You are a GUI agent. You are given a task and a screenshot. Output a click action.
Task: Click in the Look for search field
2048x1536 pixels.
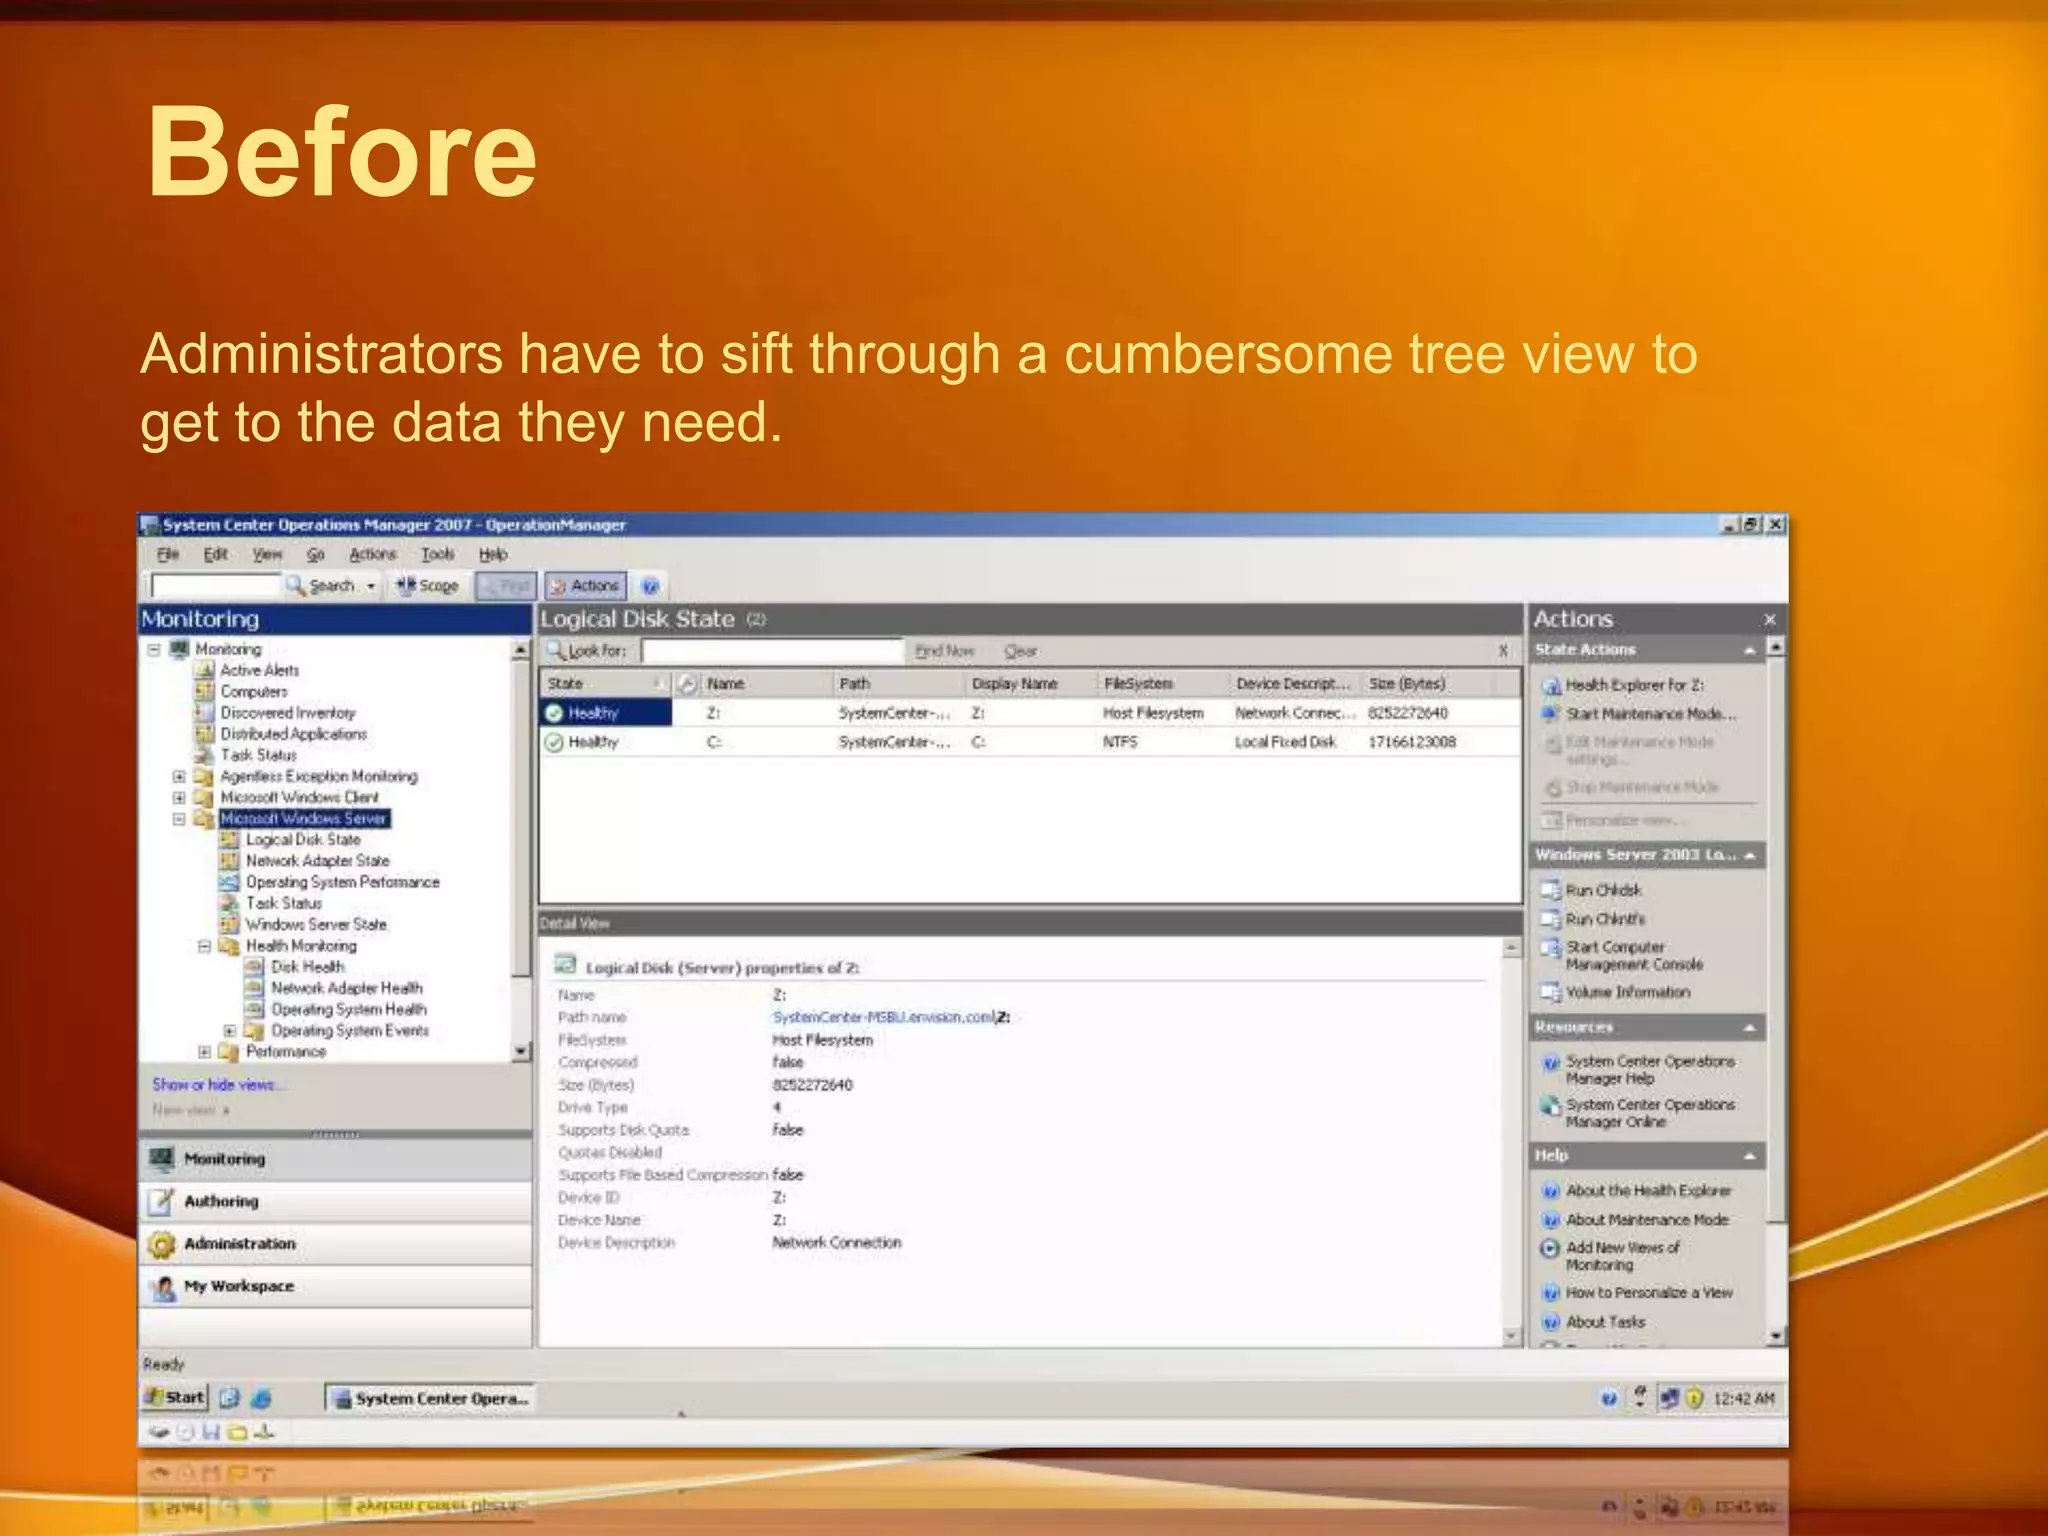click(771, 651)
